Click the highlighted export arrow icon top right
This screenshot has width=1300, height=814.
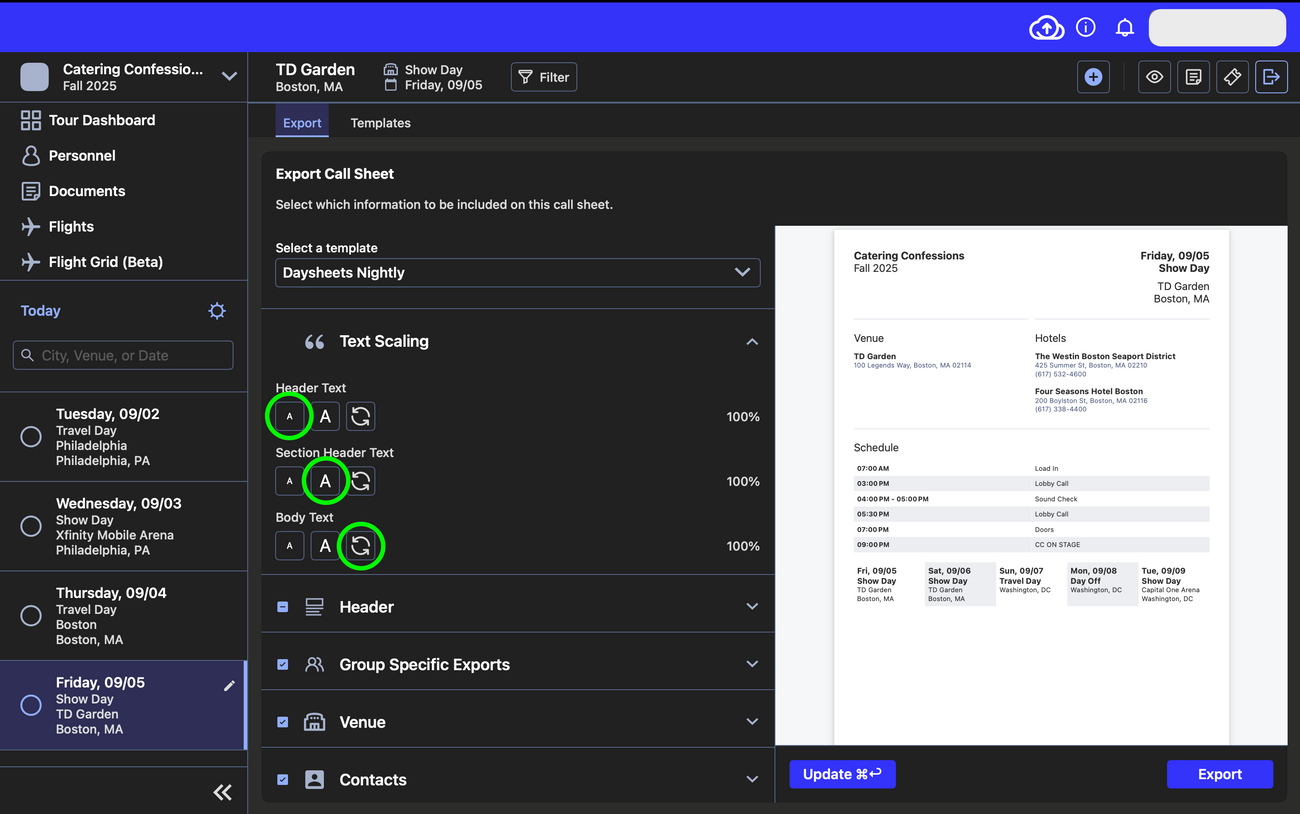(1272, 77)
